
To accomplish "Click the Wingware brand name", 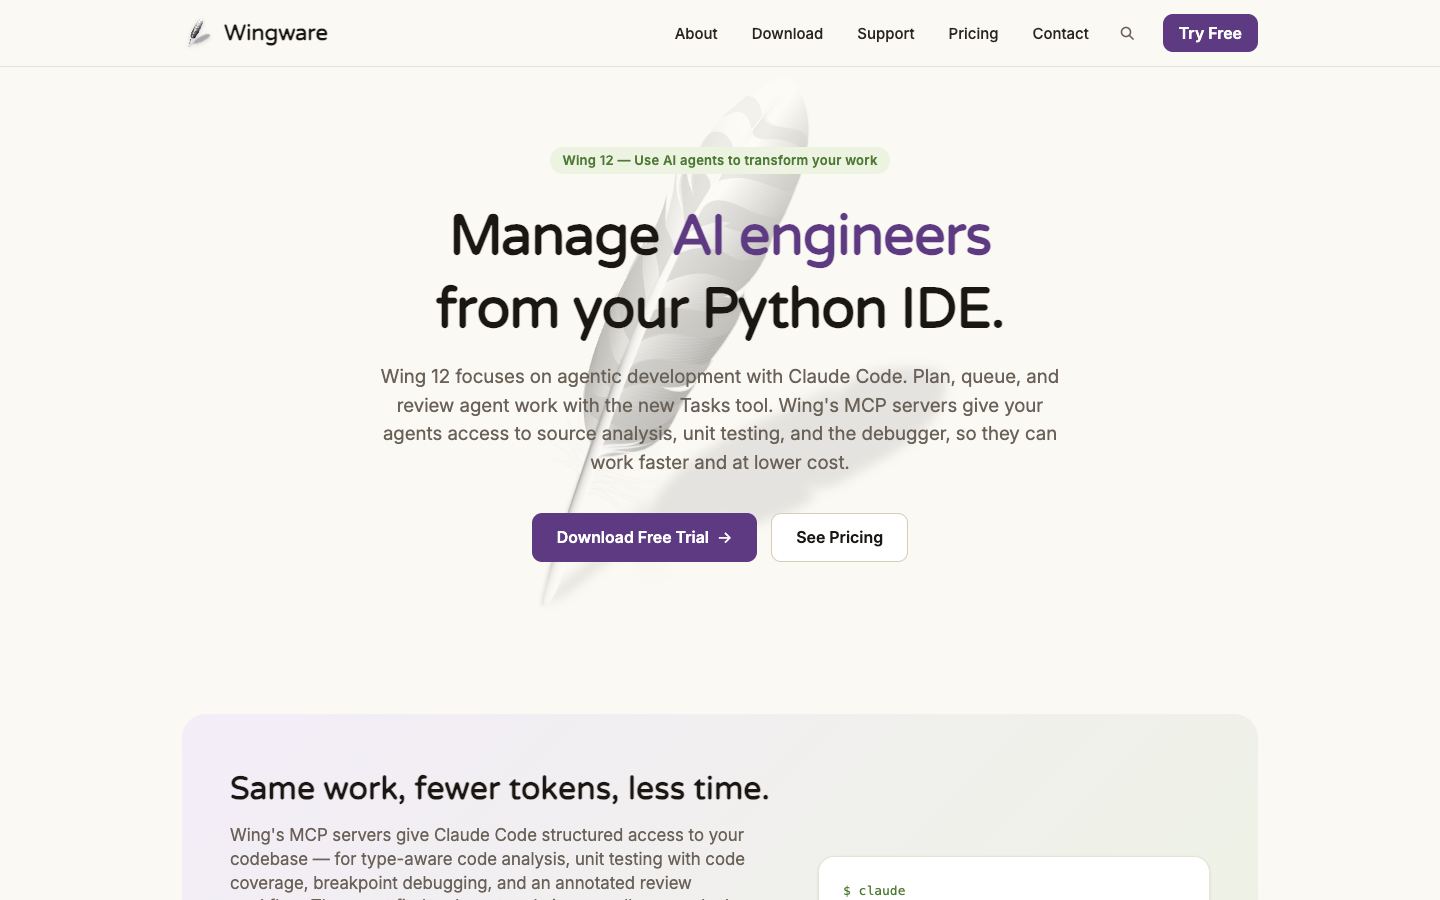I will coord(276,33).
